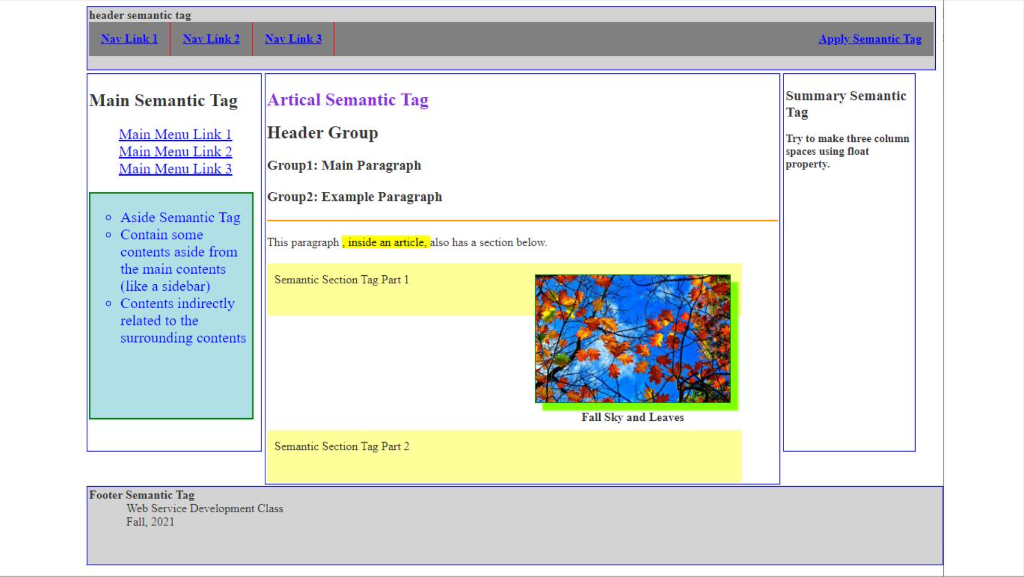Image resolution: width=1024 pixels, height=577 pixels.
Task: Open Main Menu Link 1
Action: pos(175,134)
